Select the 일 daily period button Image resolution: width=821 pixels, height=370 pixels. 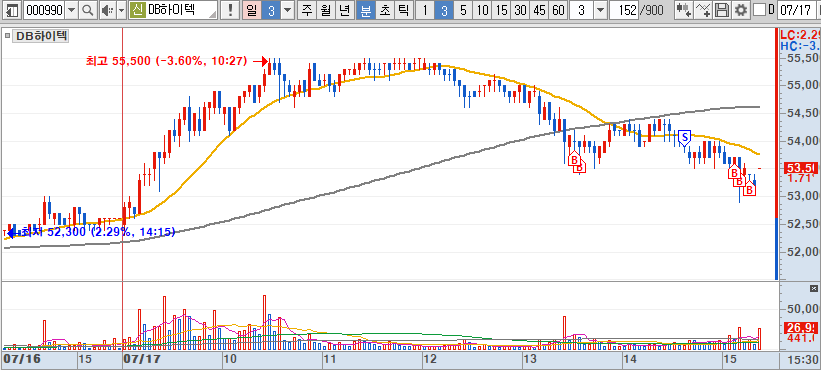pos(251,10)
